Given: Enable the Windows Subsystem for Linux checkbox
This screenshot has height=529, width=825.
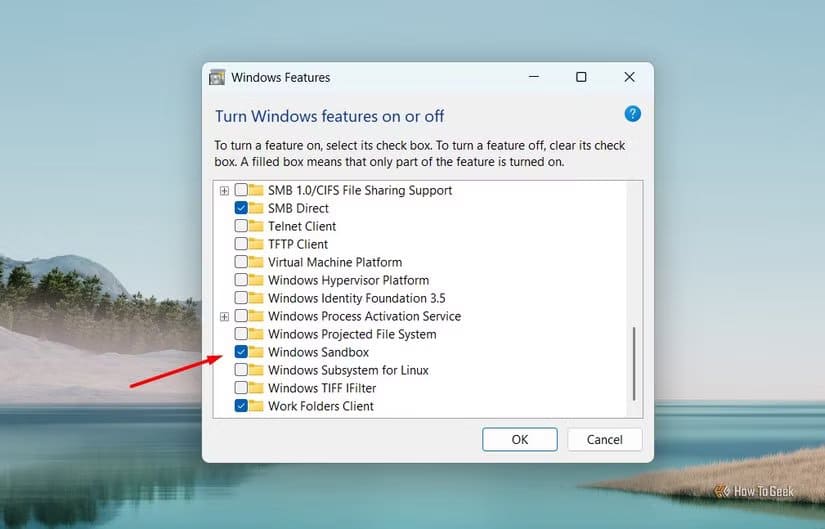Looking at the screenshot, I should (x=241, y=370).
